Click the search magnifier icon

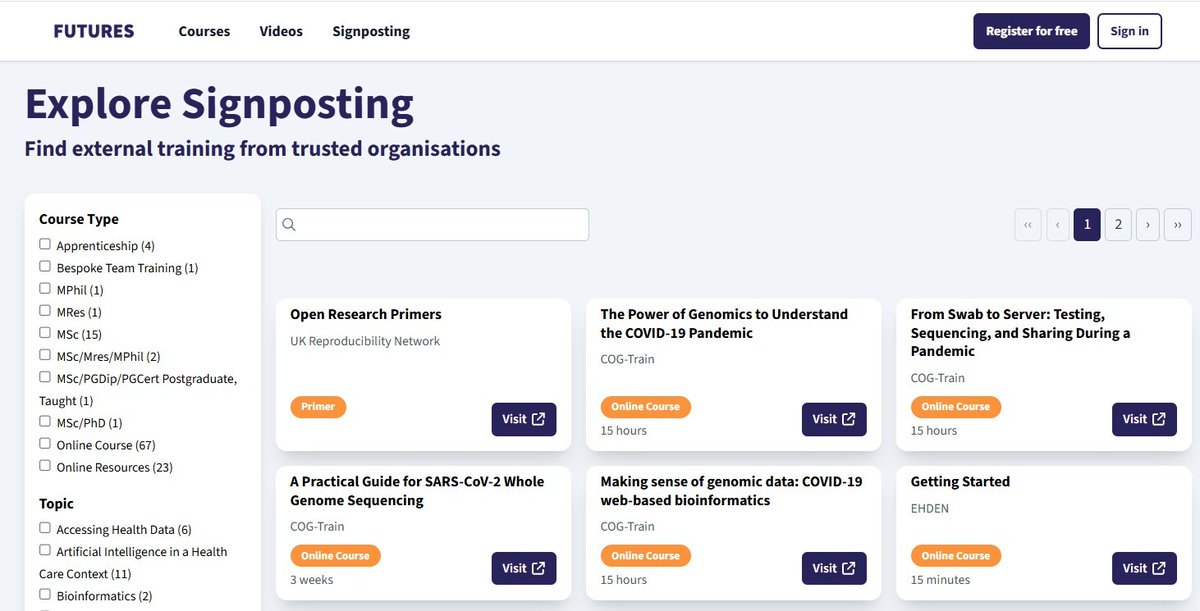point(289,225)
